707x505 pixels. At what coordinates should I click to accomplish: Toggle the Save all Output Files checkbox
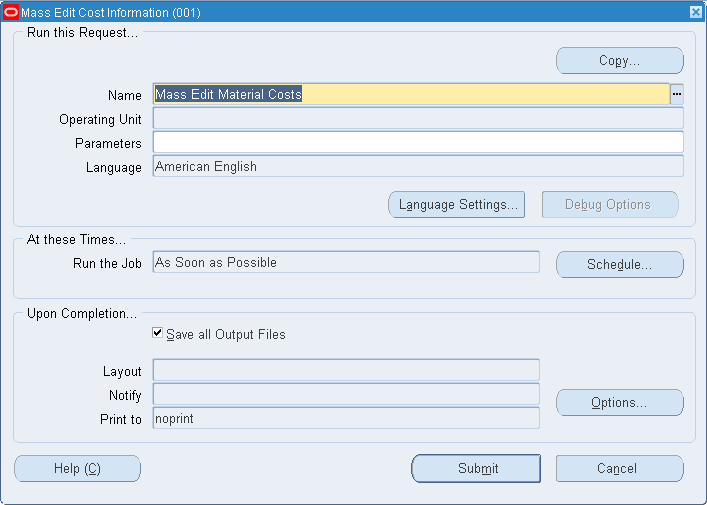pos(157,333)
